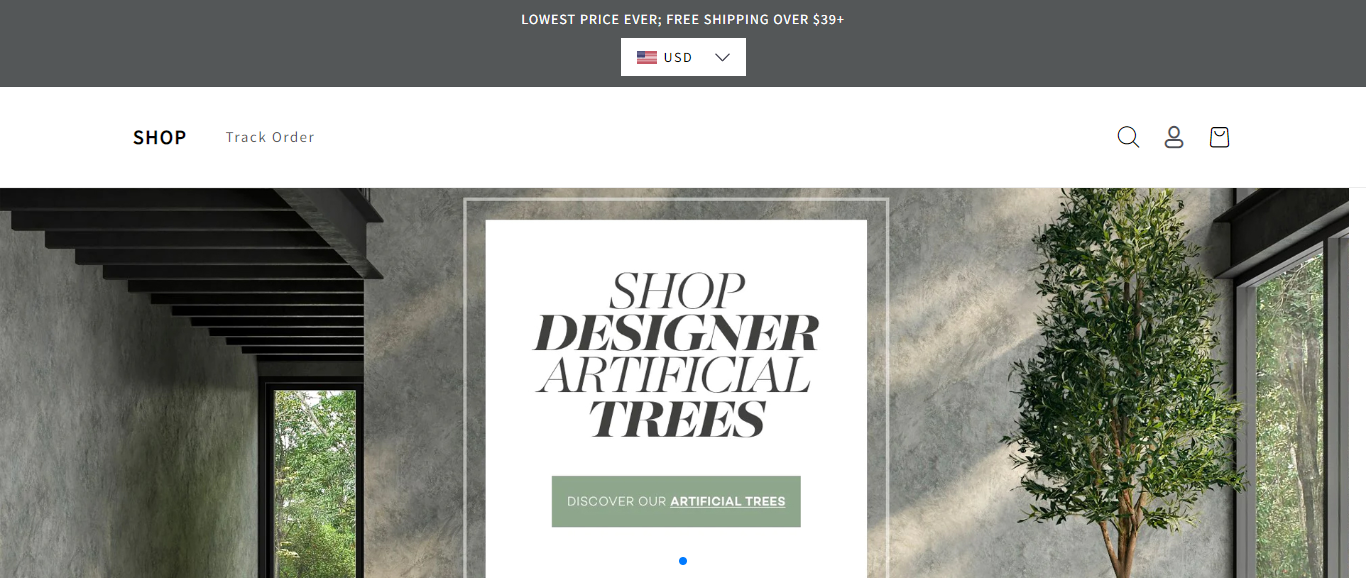Open the search magnifier icon
This screenshot has width=1366, height=578.
1128,137
